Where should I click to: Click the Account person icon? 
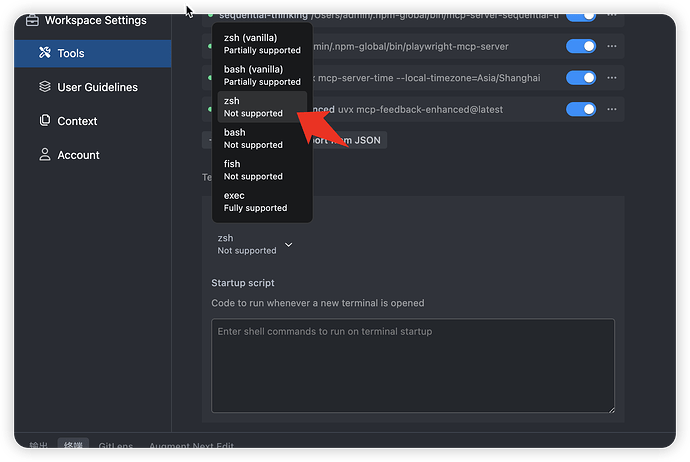pyautogui.click(x=44, y=154)
